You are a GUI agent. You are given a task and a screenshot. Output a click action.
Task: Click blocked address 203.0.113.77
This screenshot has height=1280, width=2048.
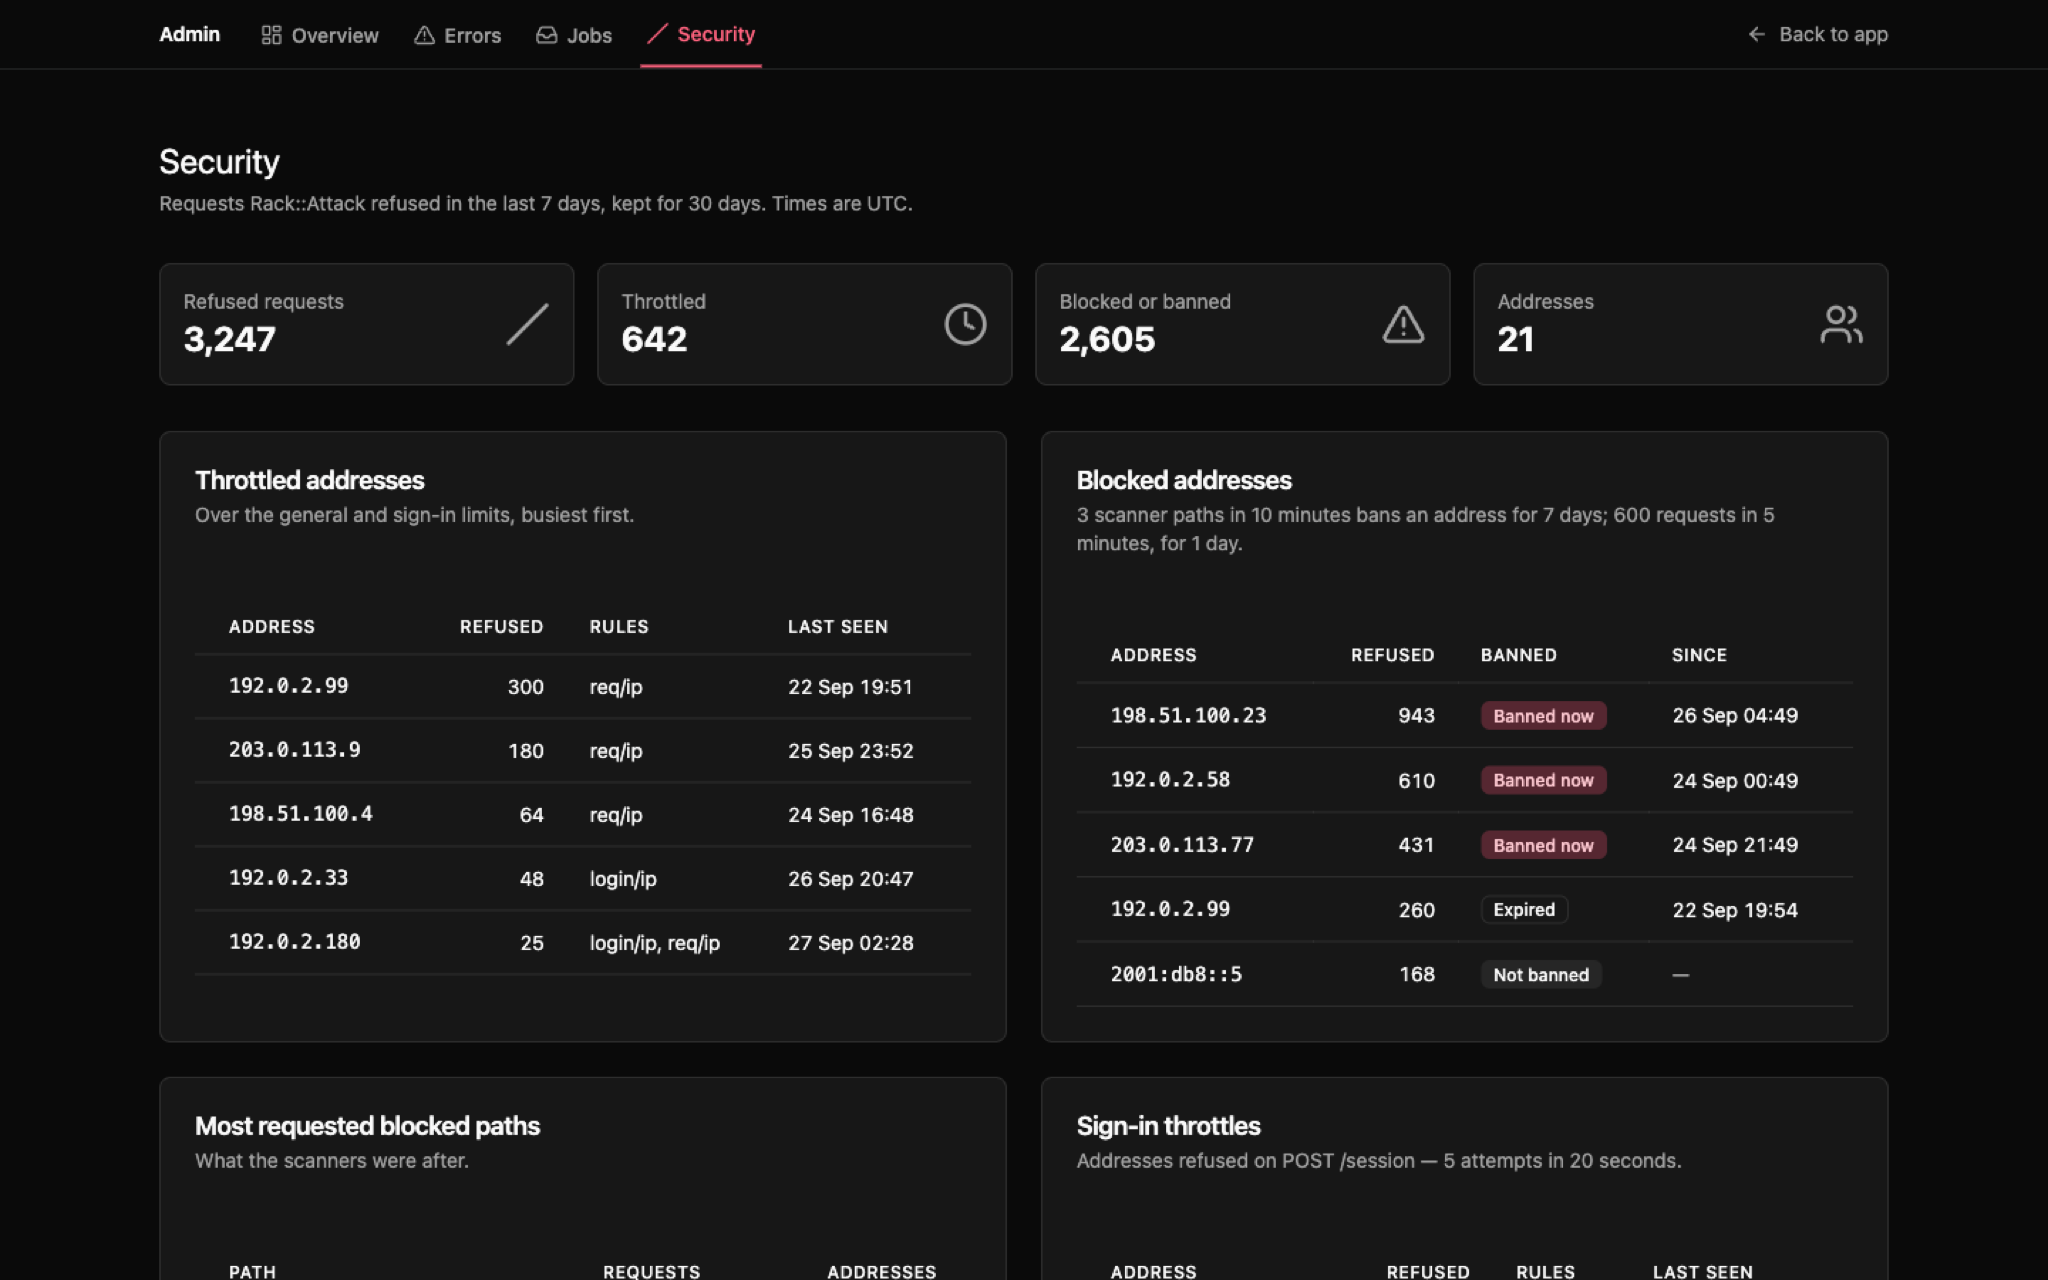coord(1182,845)
